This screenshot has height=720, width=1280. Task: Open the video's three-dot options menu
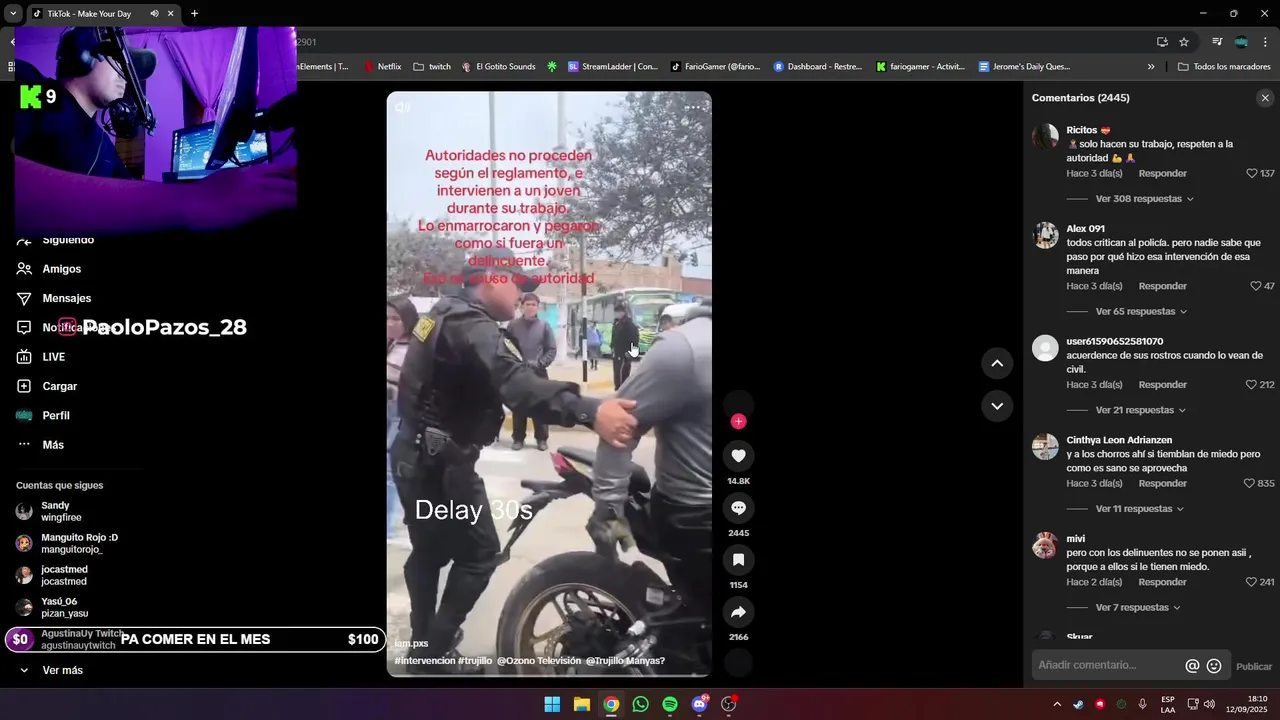[x=693, y=107]
